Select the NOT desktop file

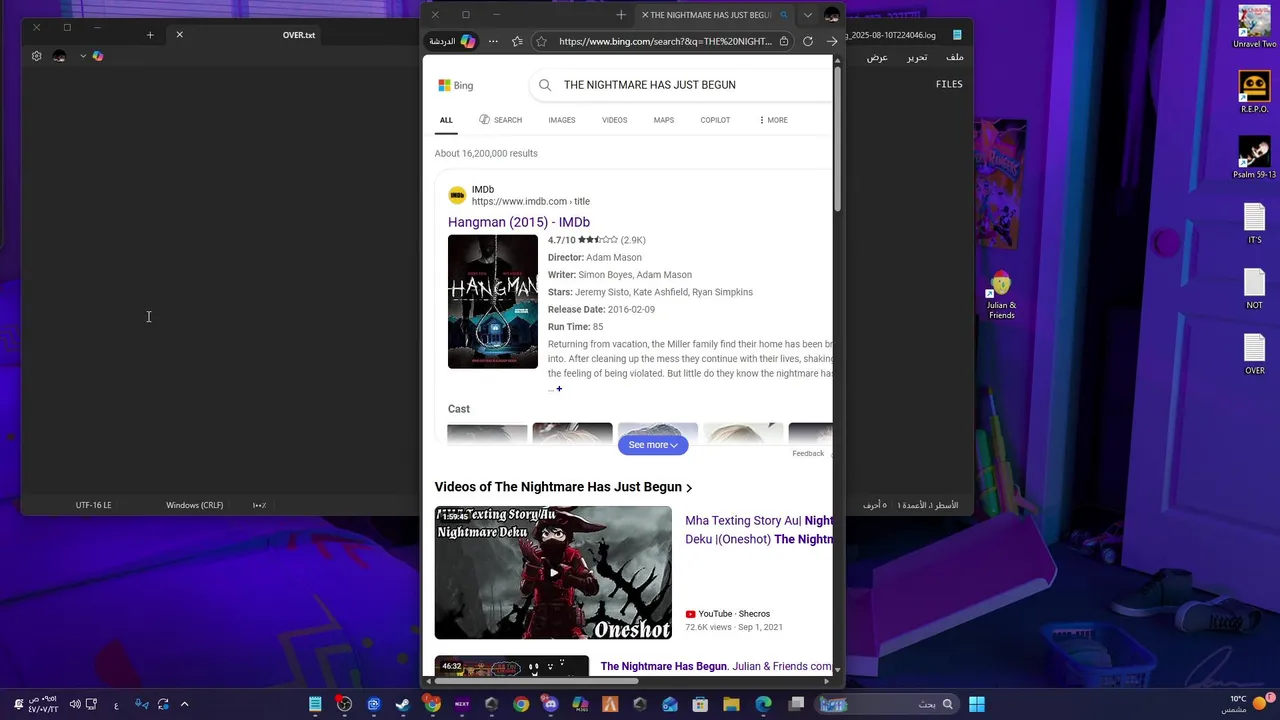[1254, 289]
